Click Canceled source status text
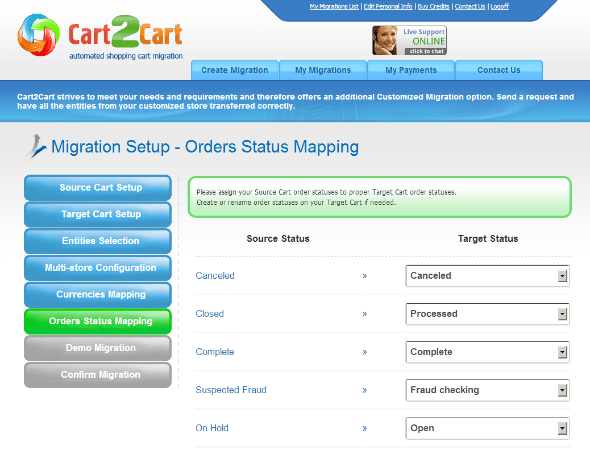The image size is (590, 454). click(x=215, y=276)
